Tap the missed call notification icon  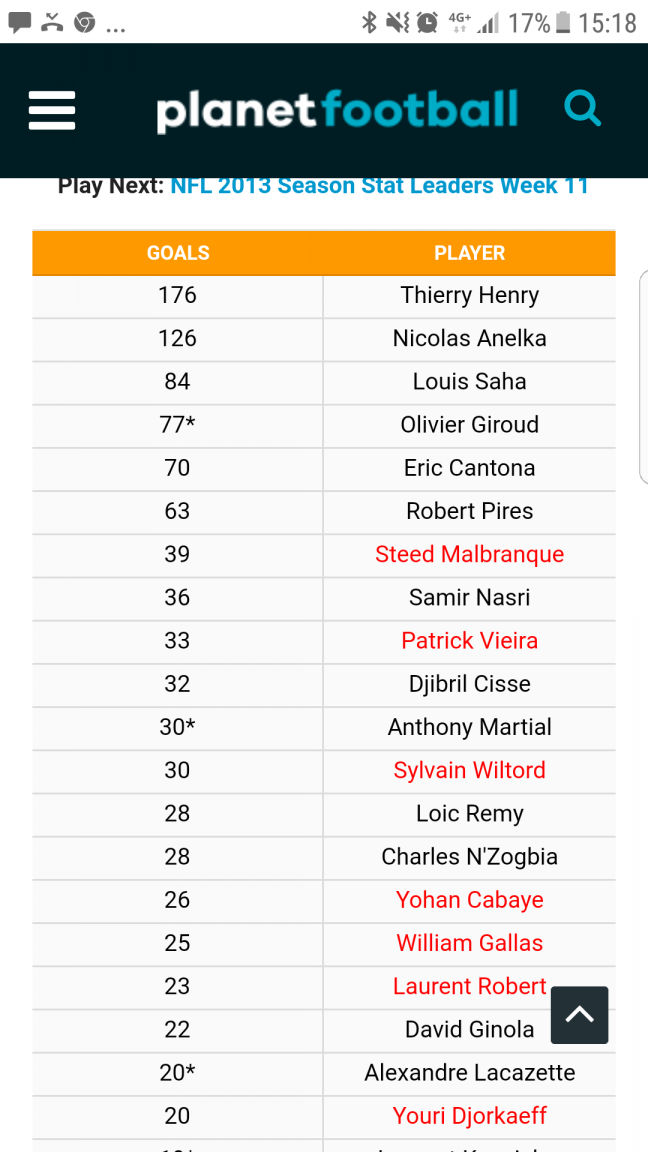52,22
